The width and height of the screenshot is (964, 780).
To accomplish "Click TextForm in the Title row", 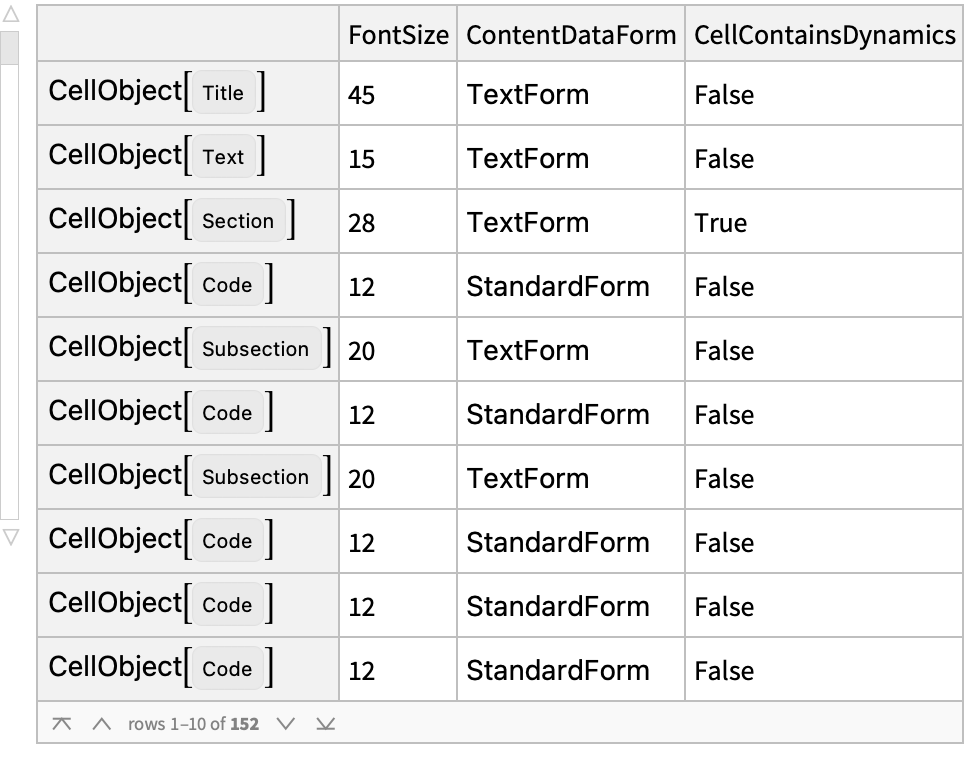I will pos(528,95).
